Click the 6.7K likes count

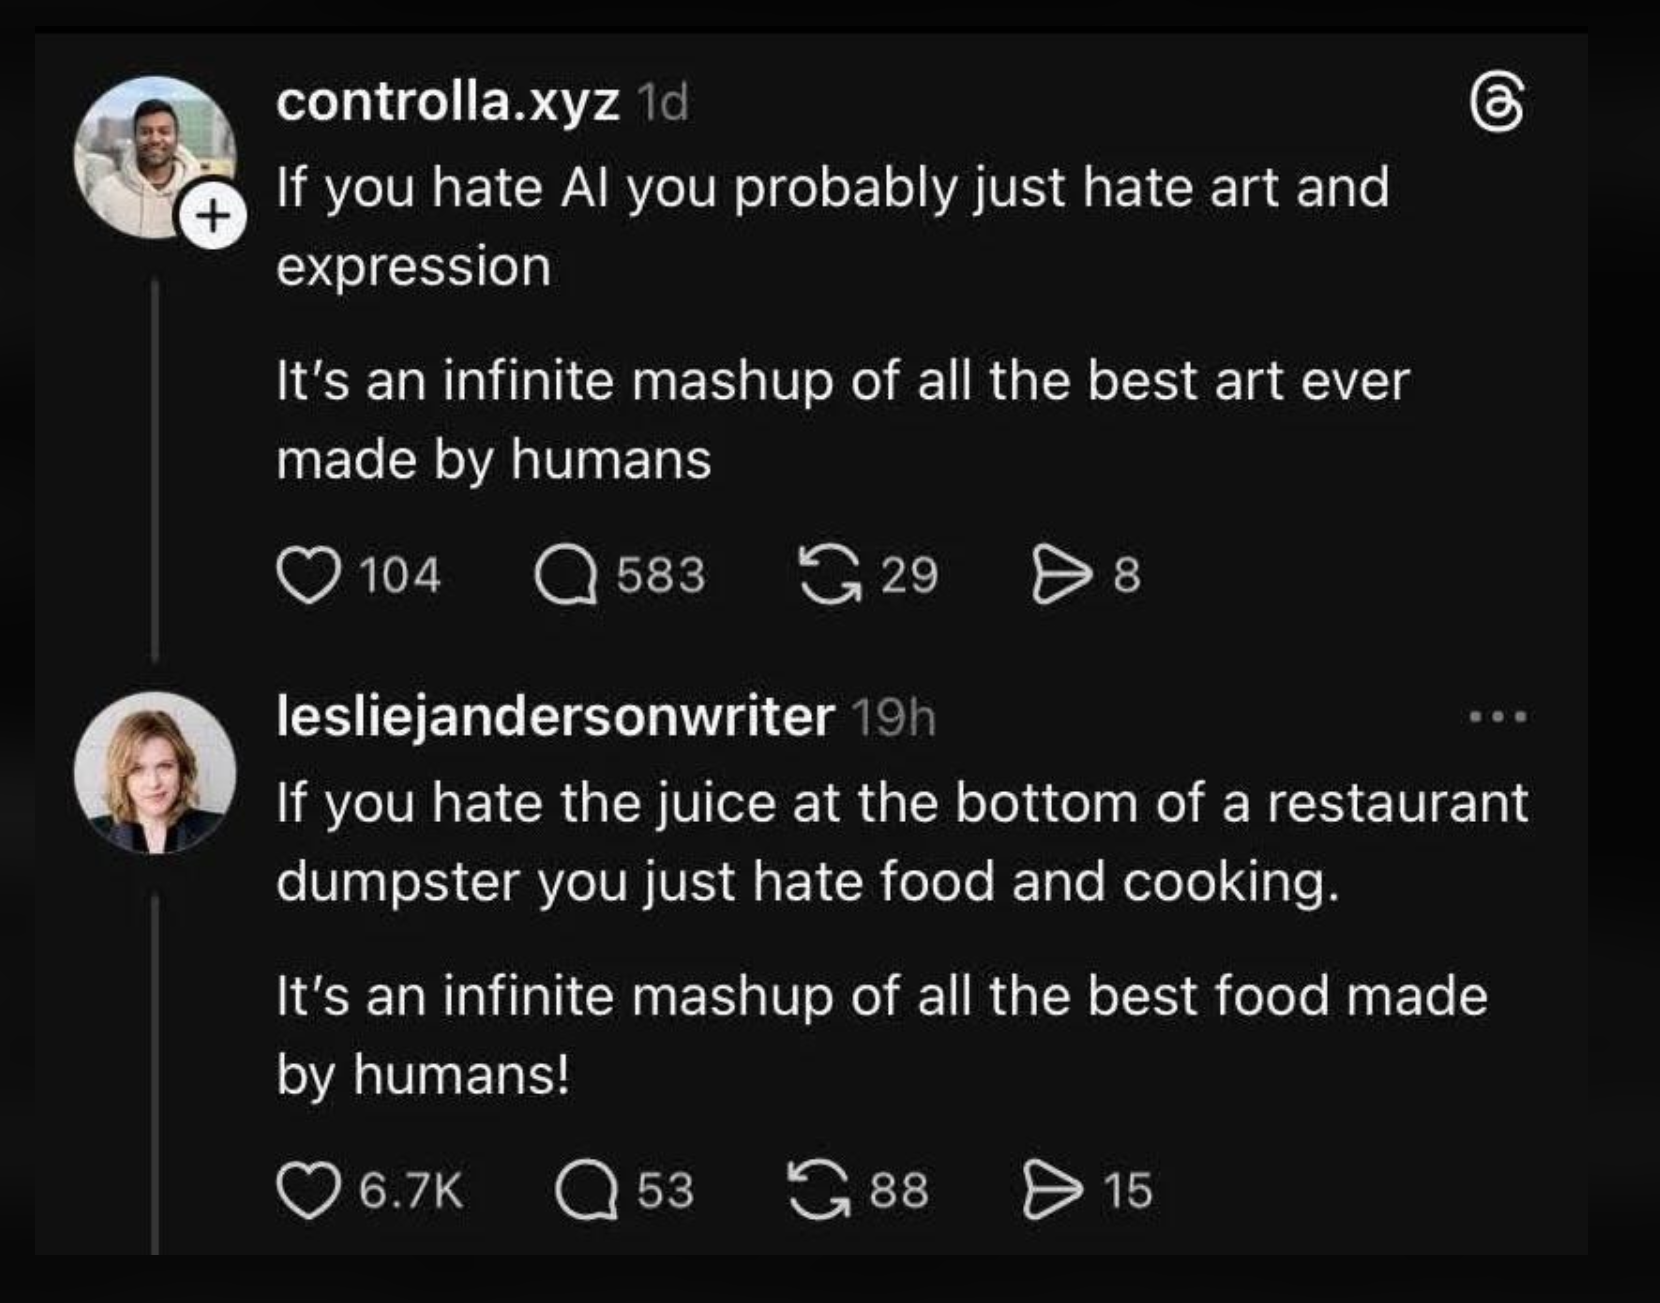coord(411,1191)
